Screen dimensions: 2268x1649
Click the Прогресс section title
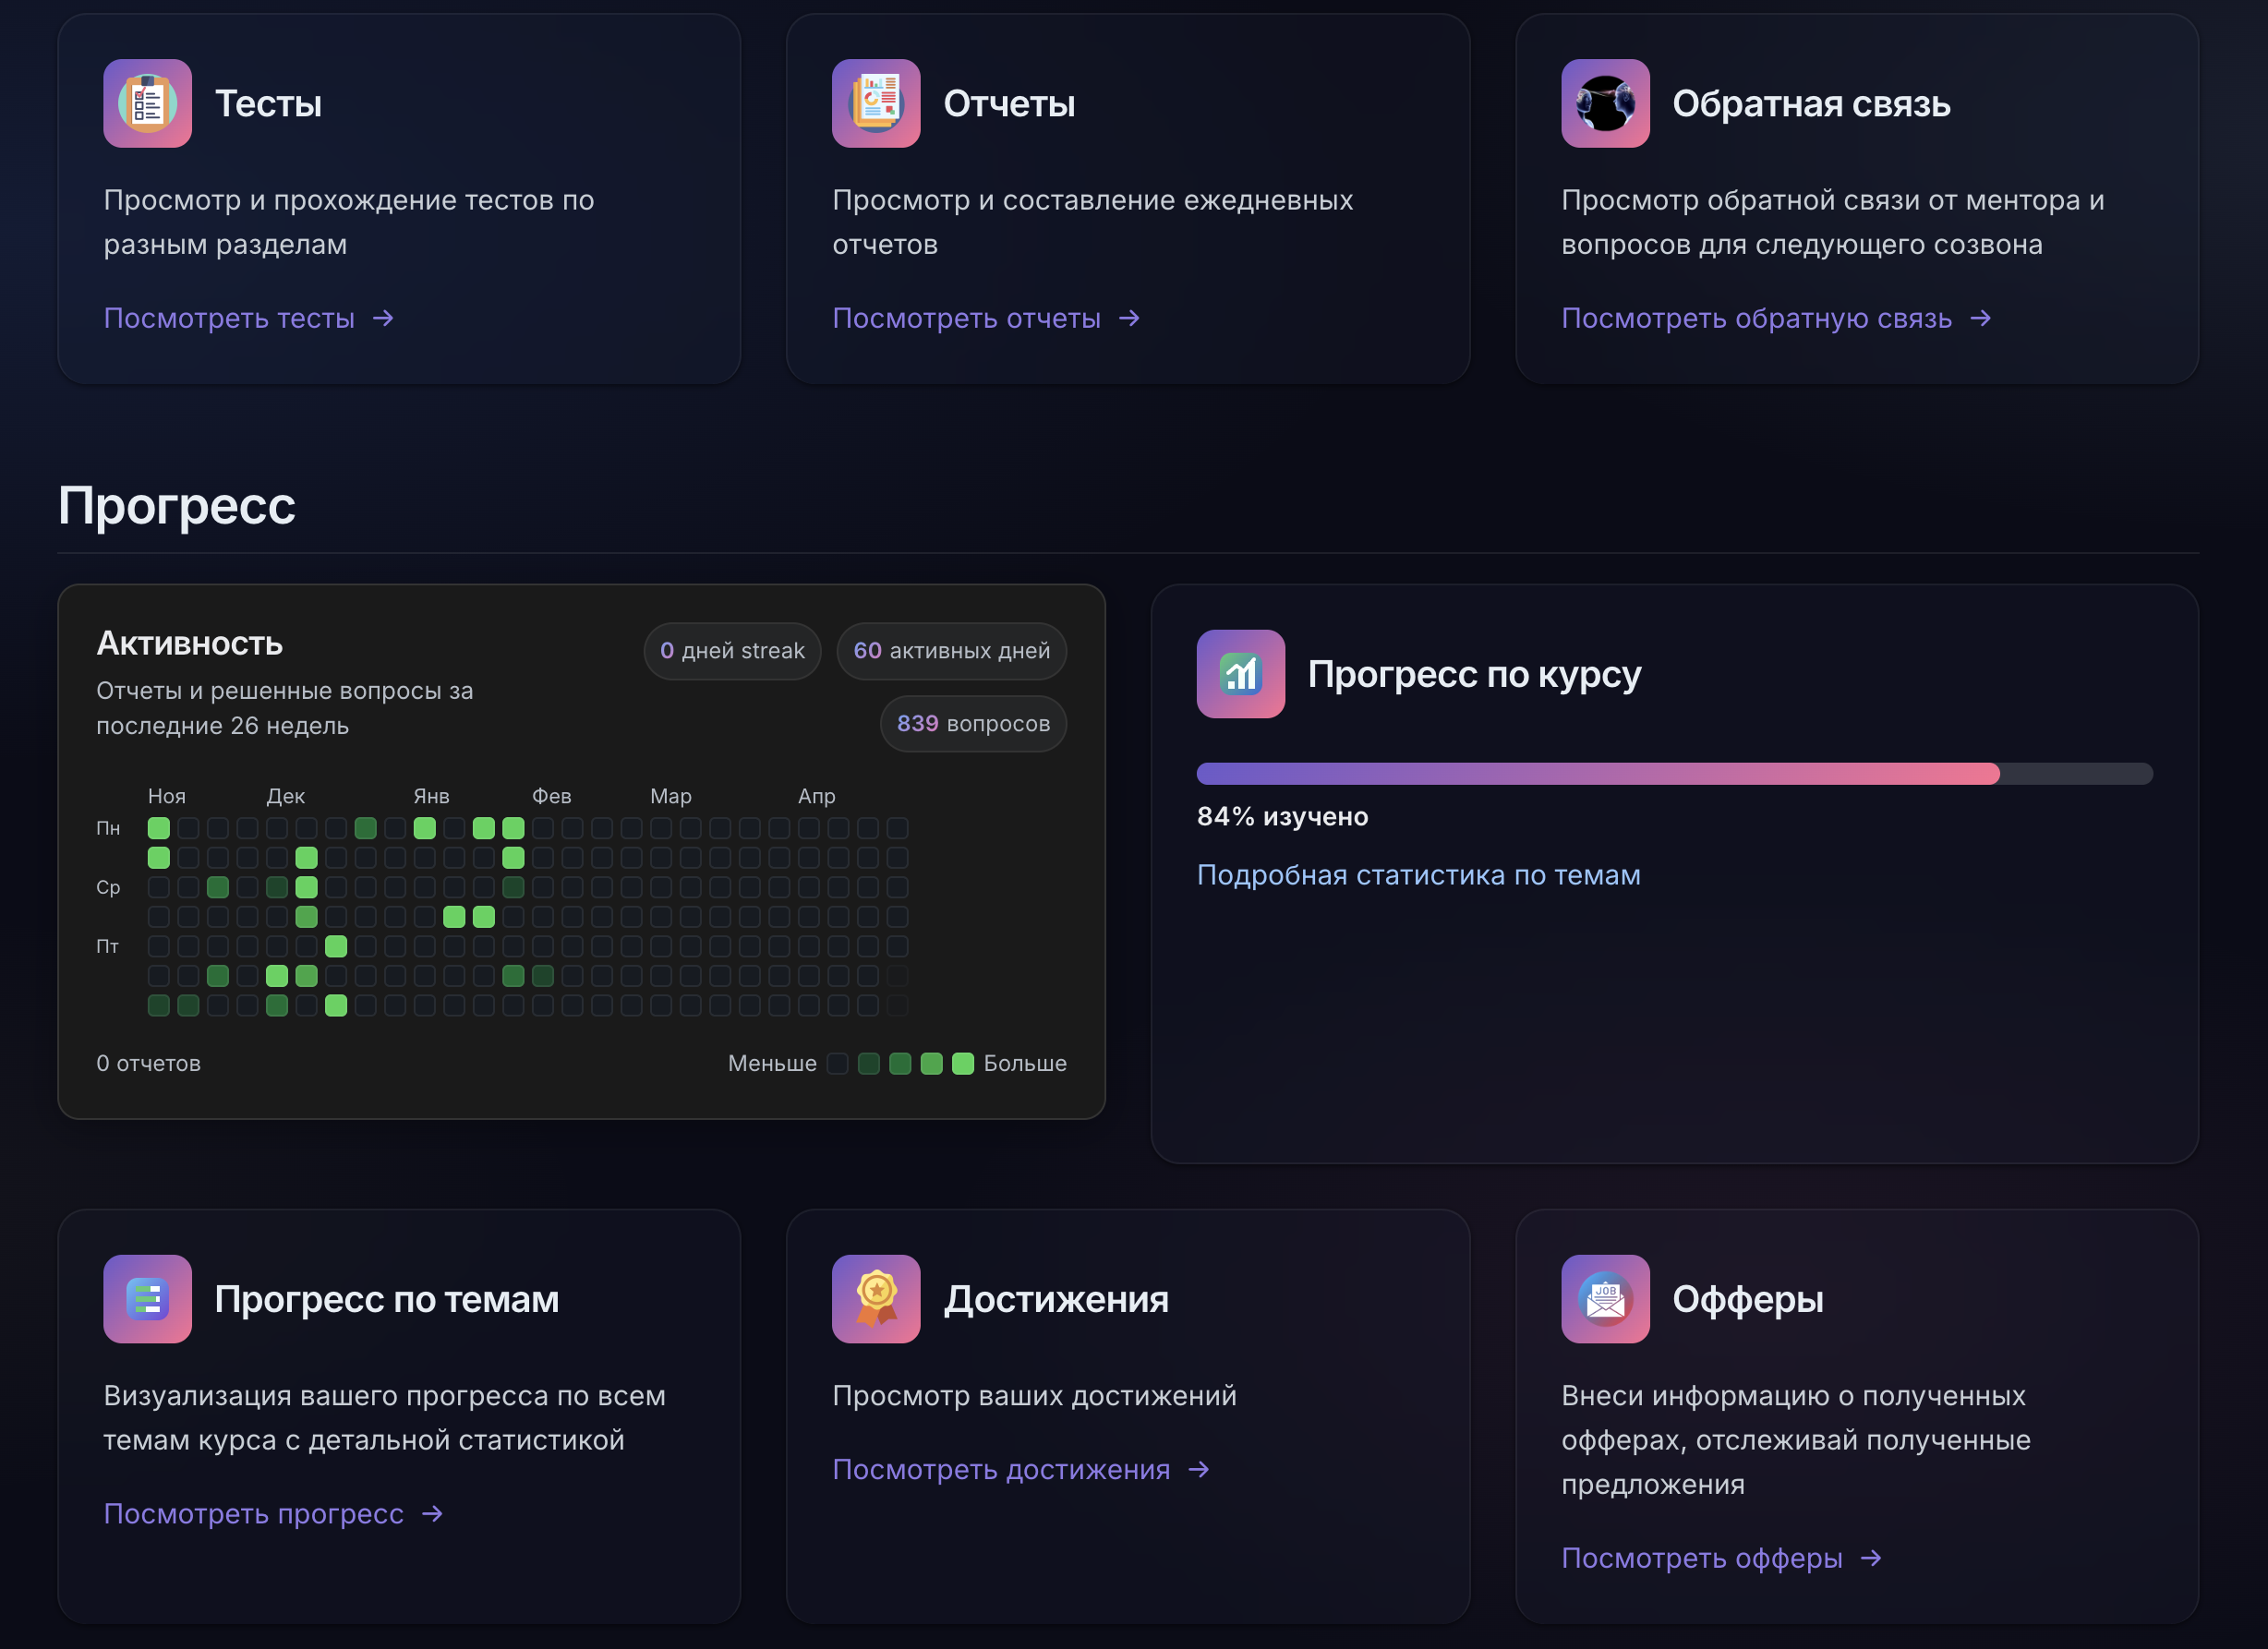[x=176, y=505]
